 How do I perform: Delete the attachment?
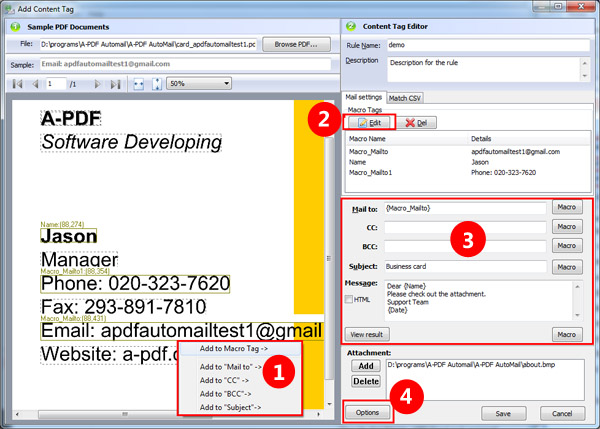pyautogui.click(x=366, y=381)
